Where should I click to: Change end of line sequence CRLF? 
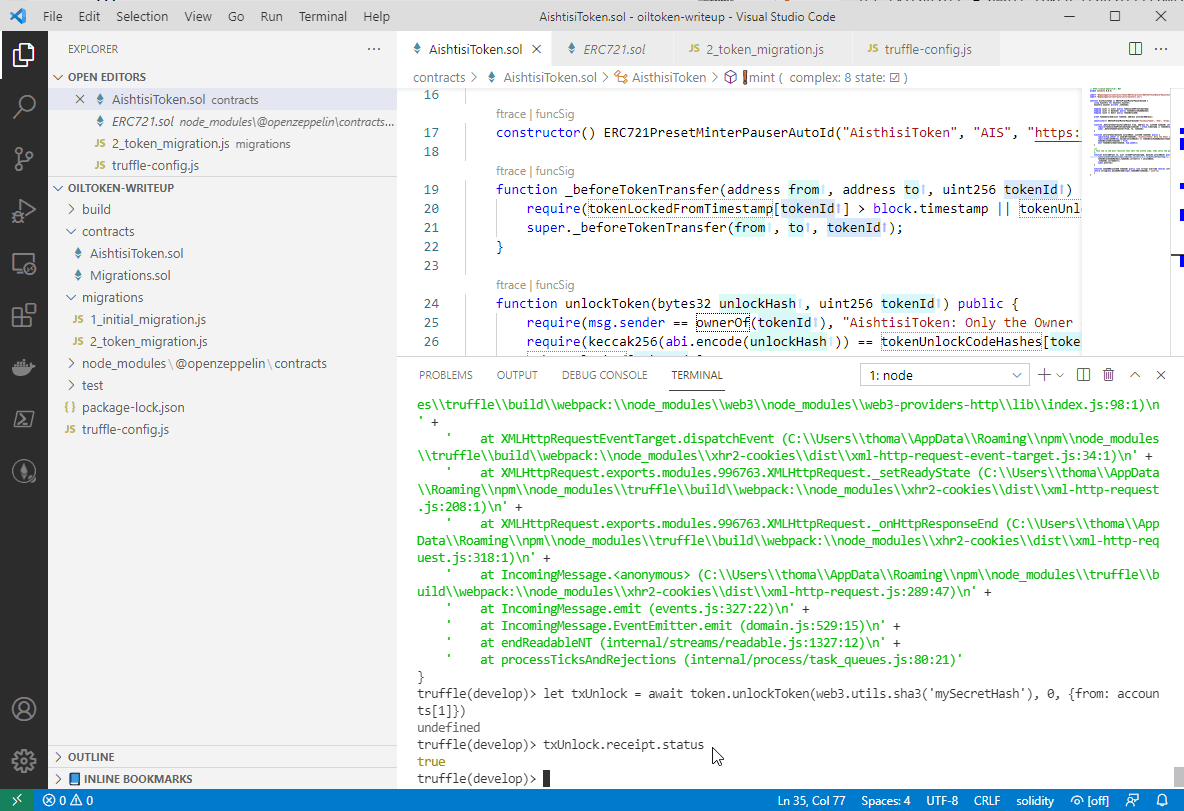986,800
